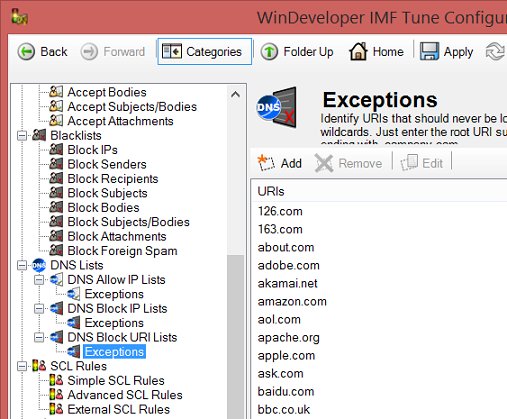Select apple.com in URI list

286,356
